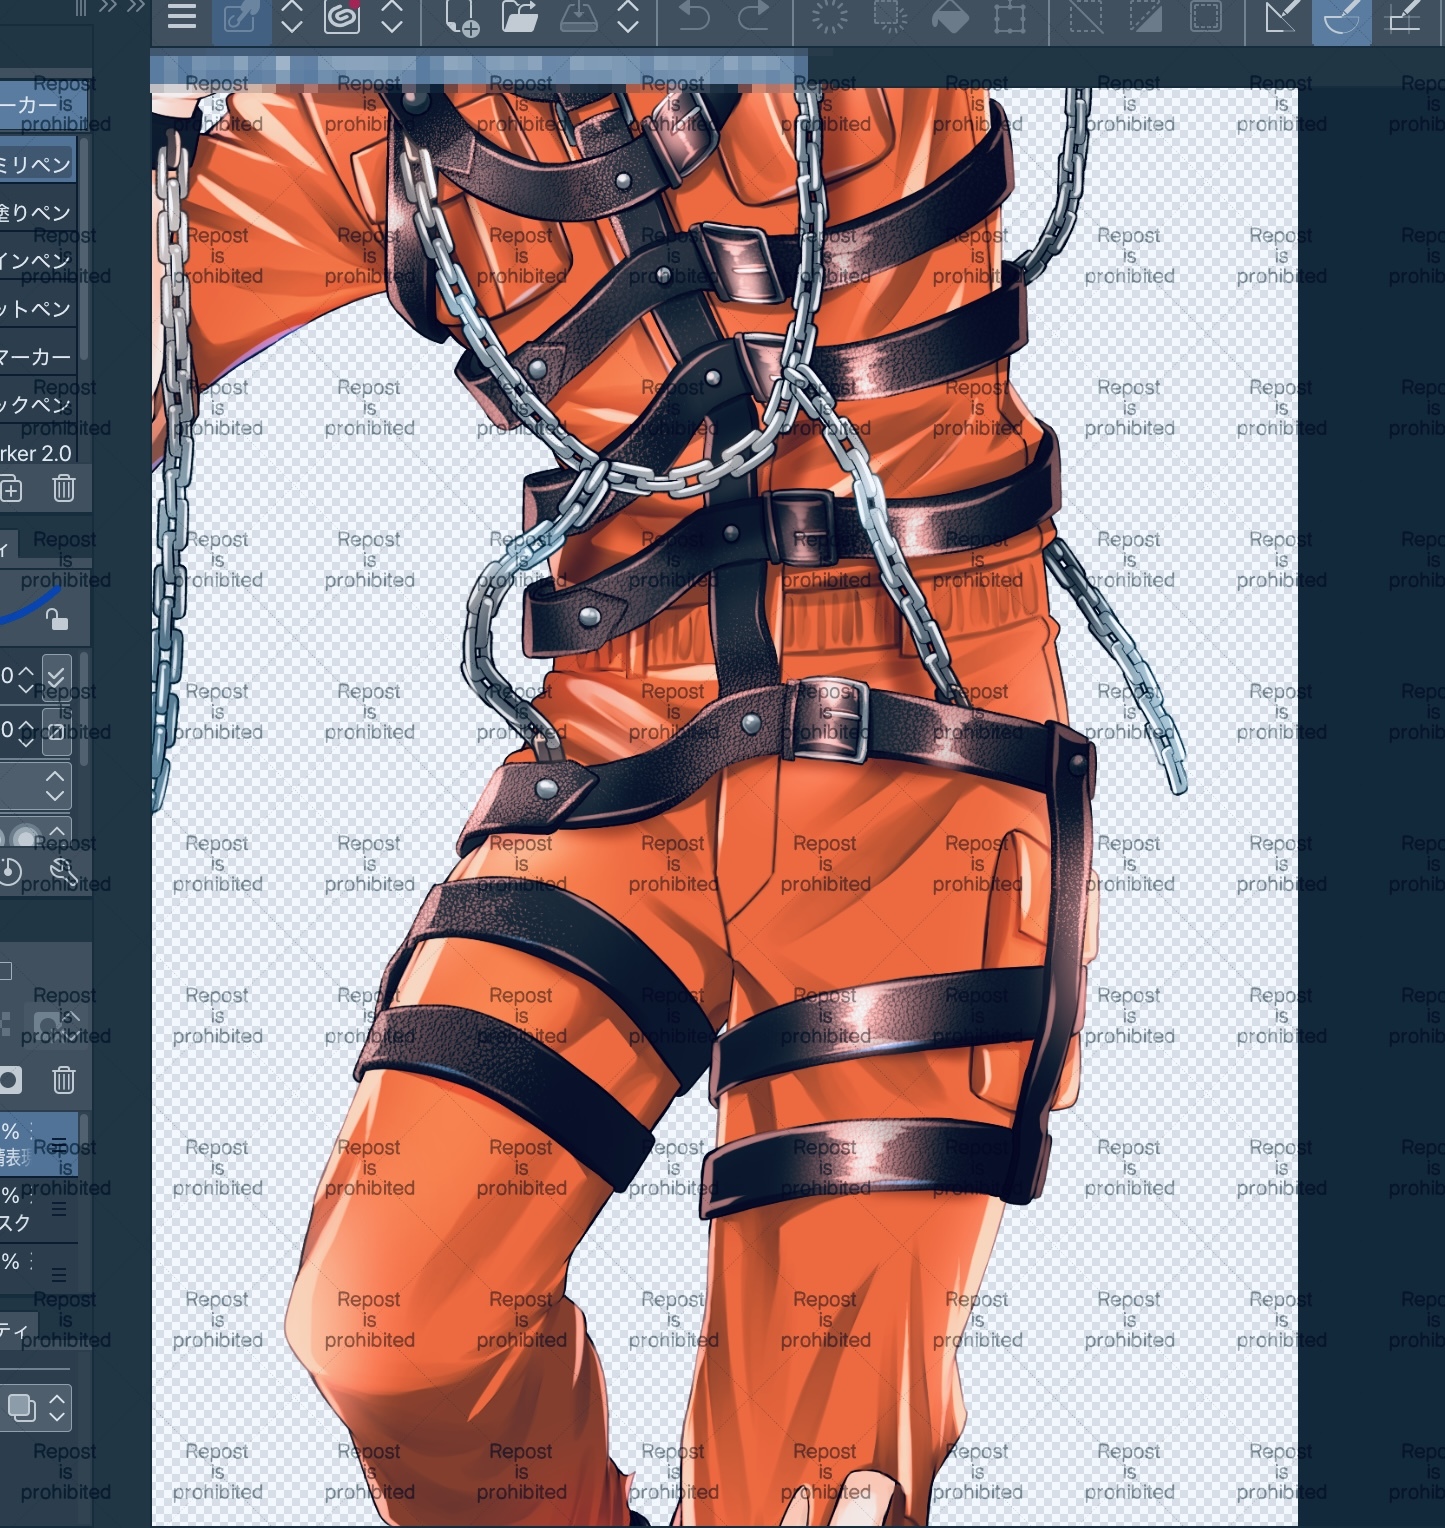1445x1528 pixels.
Task: Click grip handle of the highlighted layer row
Action: pos(59,1145)
